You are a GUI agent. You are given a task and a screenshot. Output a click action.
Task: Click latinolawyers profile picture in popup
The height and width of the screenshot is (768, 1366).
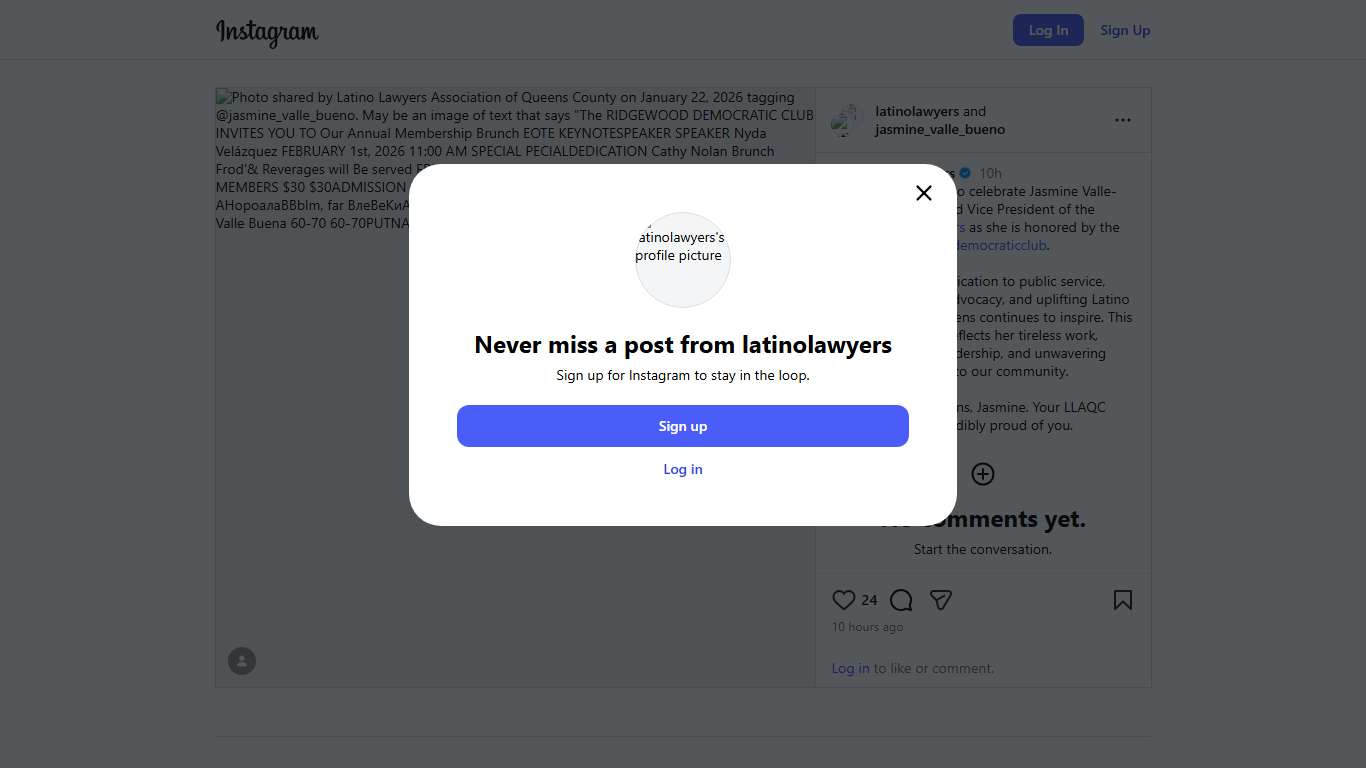point(683,259)
